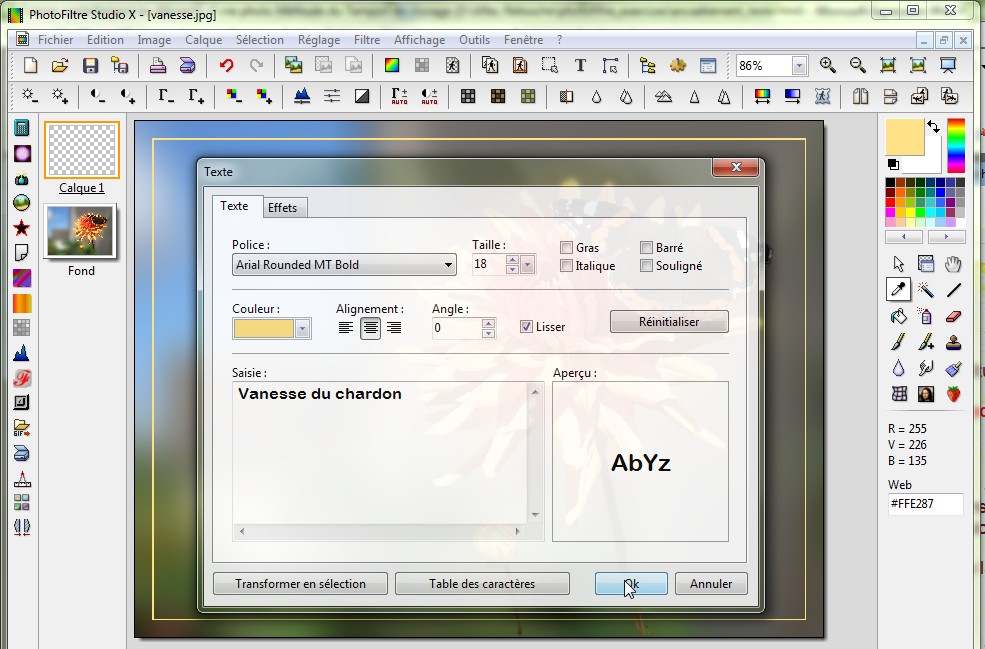
Task: Click the Print icon in the toolbar
Action: click(x=158, y=65)
